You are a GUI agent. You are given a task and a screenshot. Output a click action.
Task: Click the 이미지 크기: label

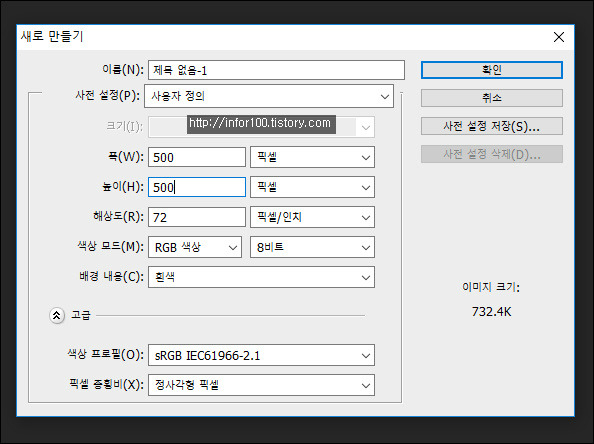(x=491, y=287)
